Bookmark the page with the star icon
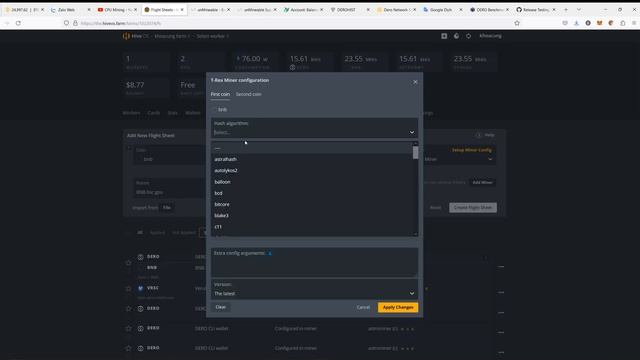Viewport: 640px width, 360px height. pos(517,23)
